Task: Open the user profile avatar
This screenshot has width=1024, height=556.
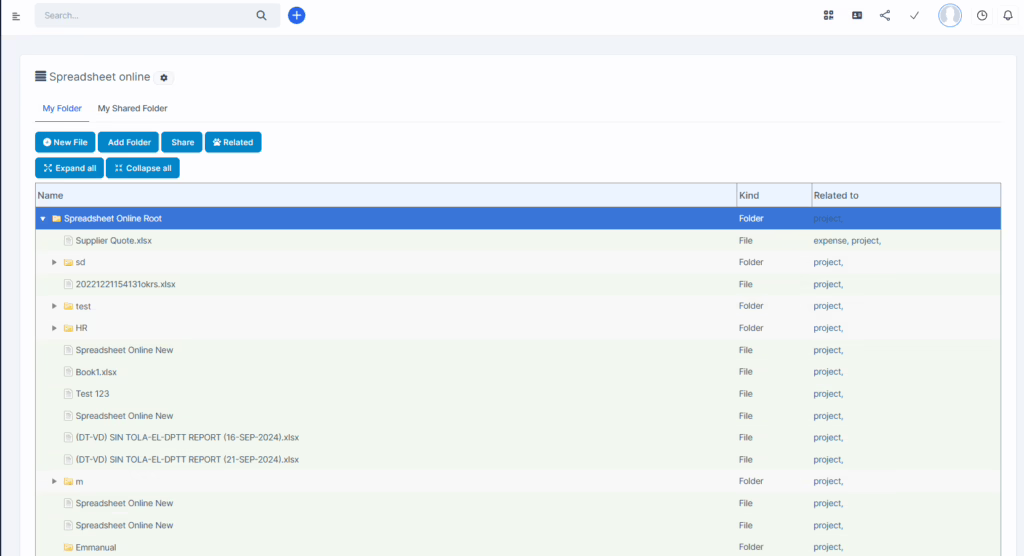Action: click(949, 15)
